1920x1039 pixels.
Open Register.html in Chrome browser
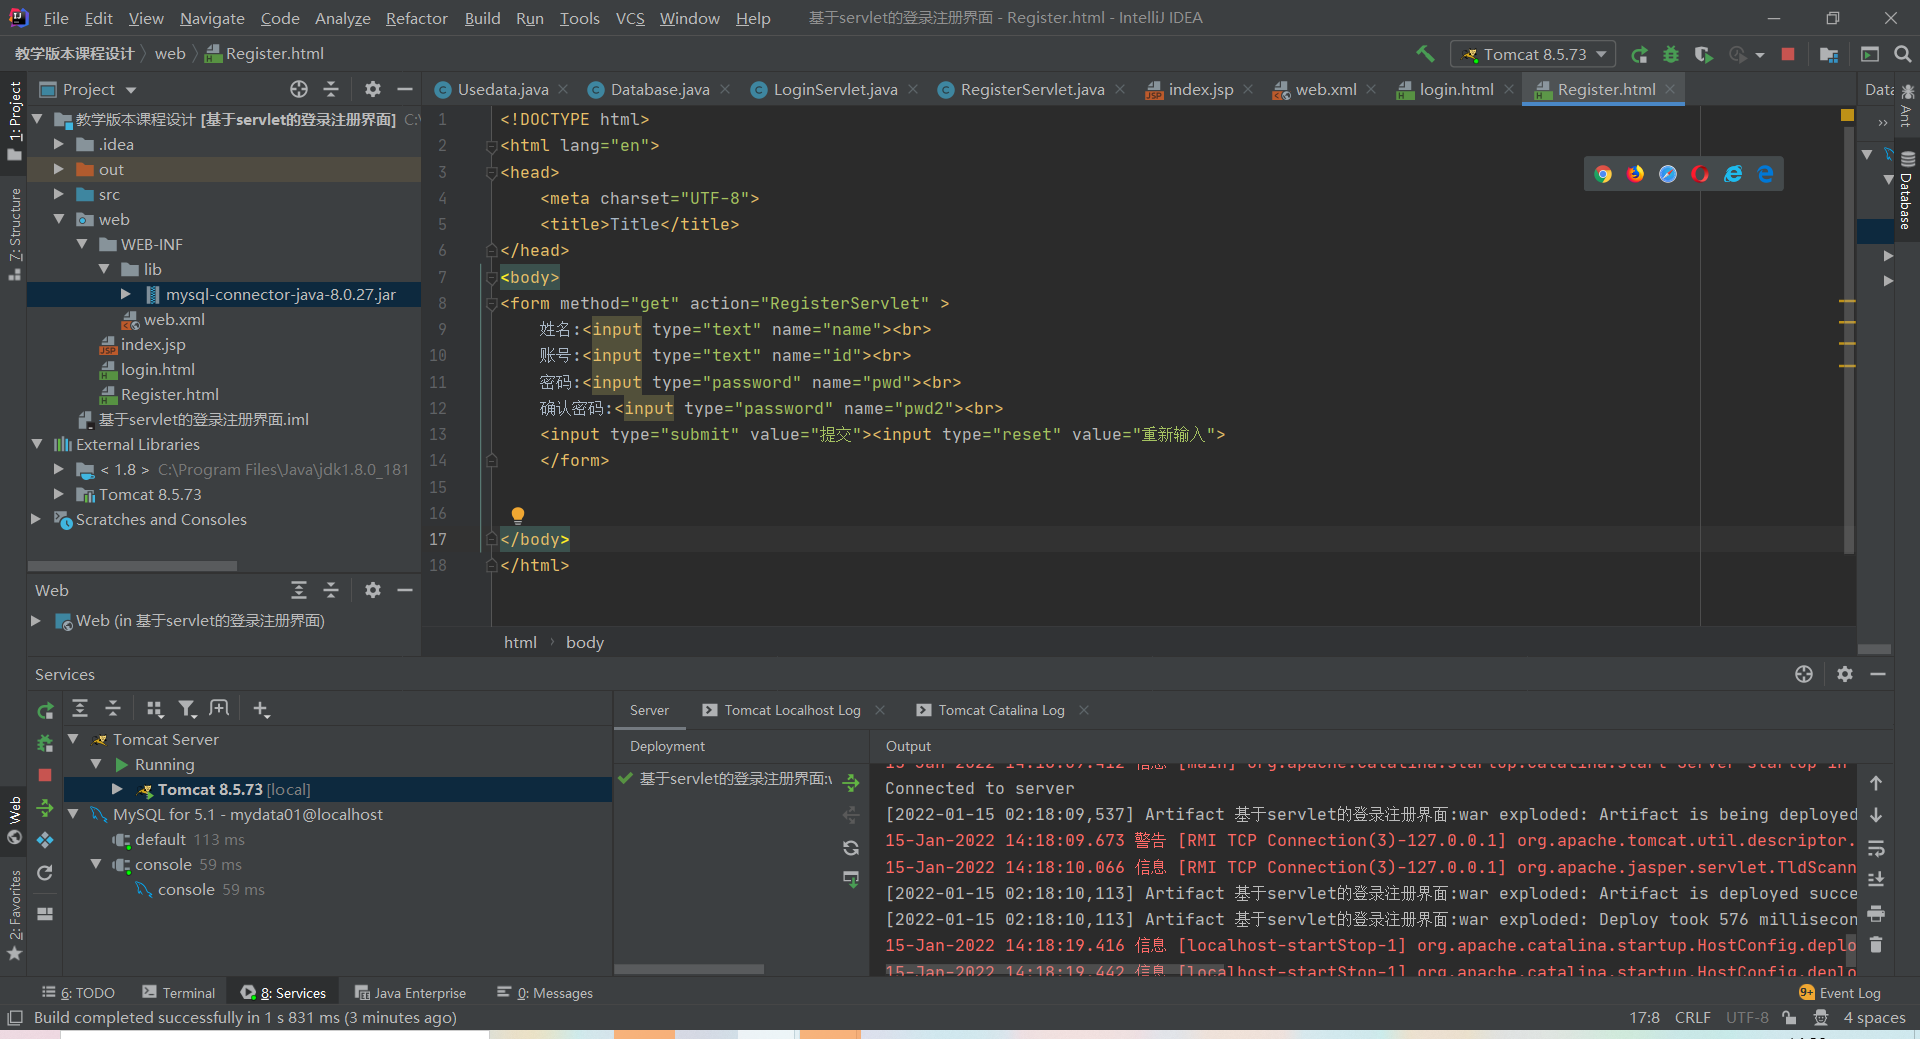(x=1603, y=174)
